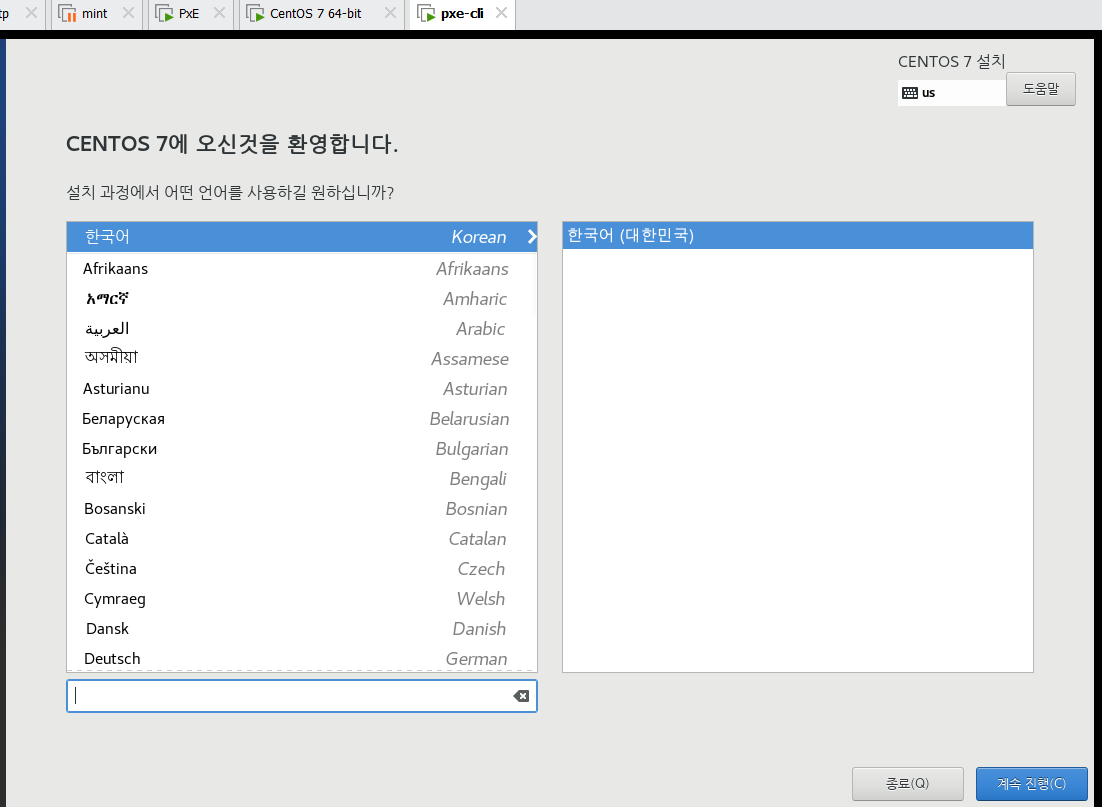Select Беларуская Belarusian language
Screen dimensions: 1102x807
pos(302,419)
